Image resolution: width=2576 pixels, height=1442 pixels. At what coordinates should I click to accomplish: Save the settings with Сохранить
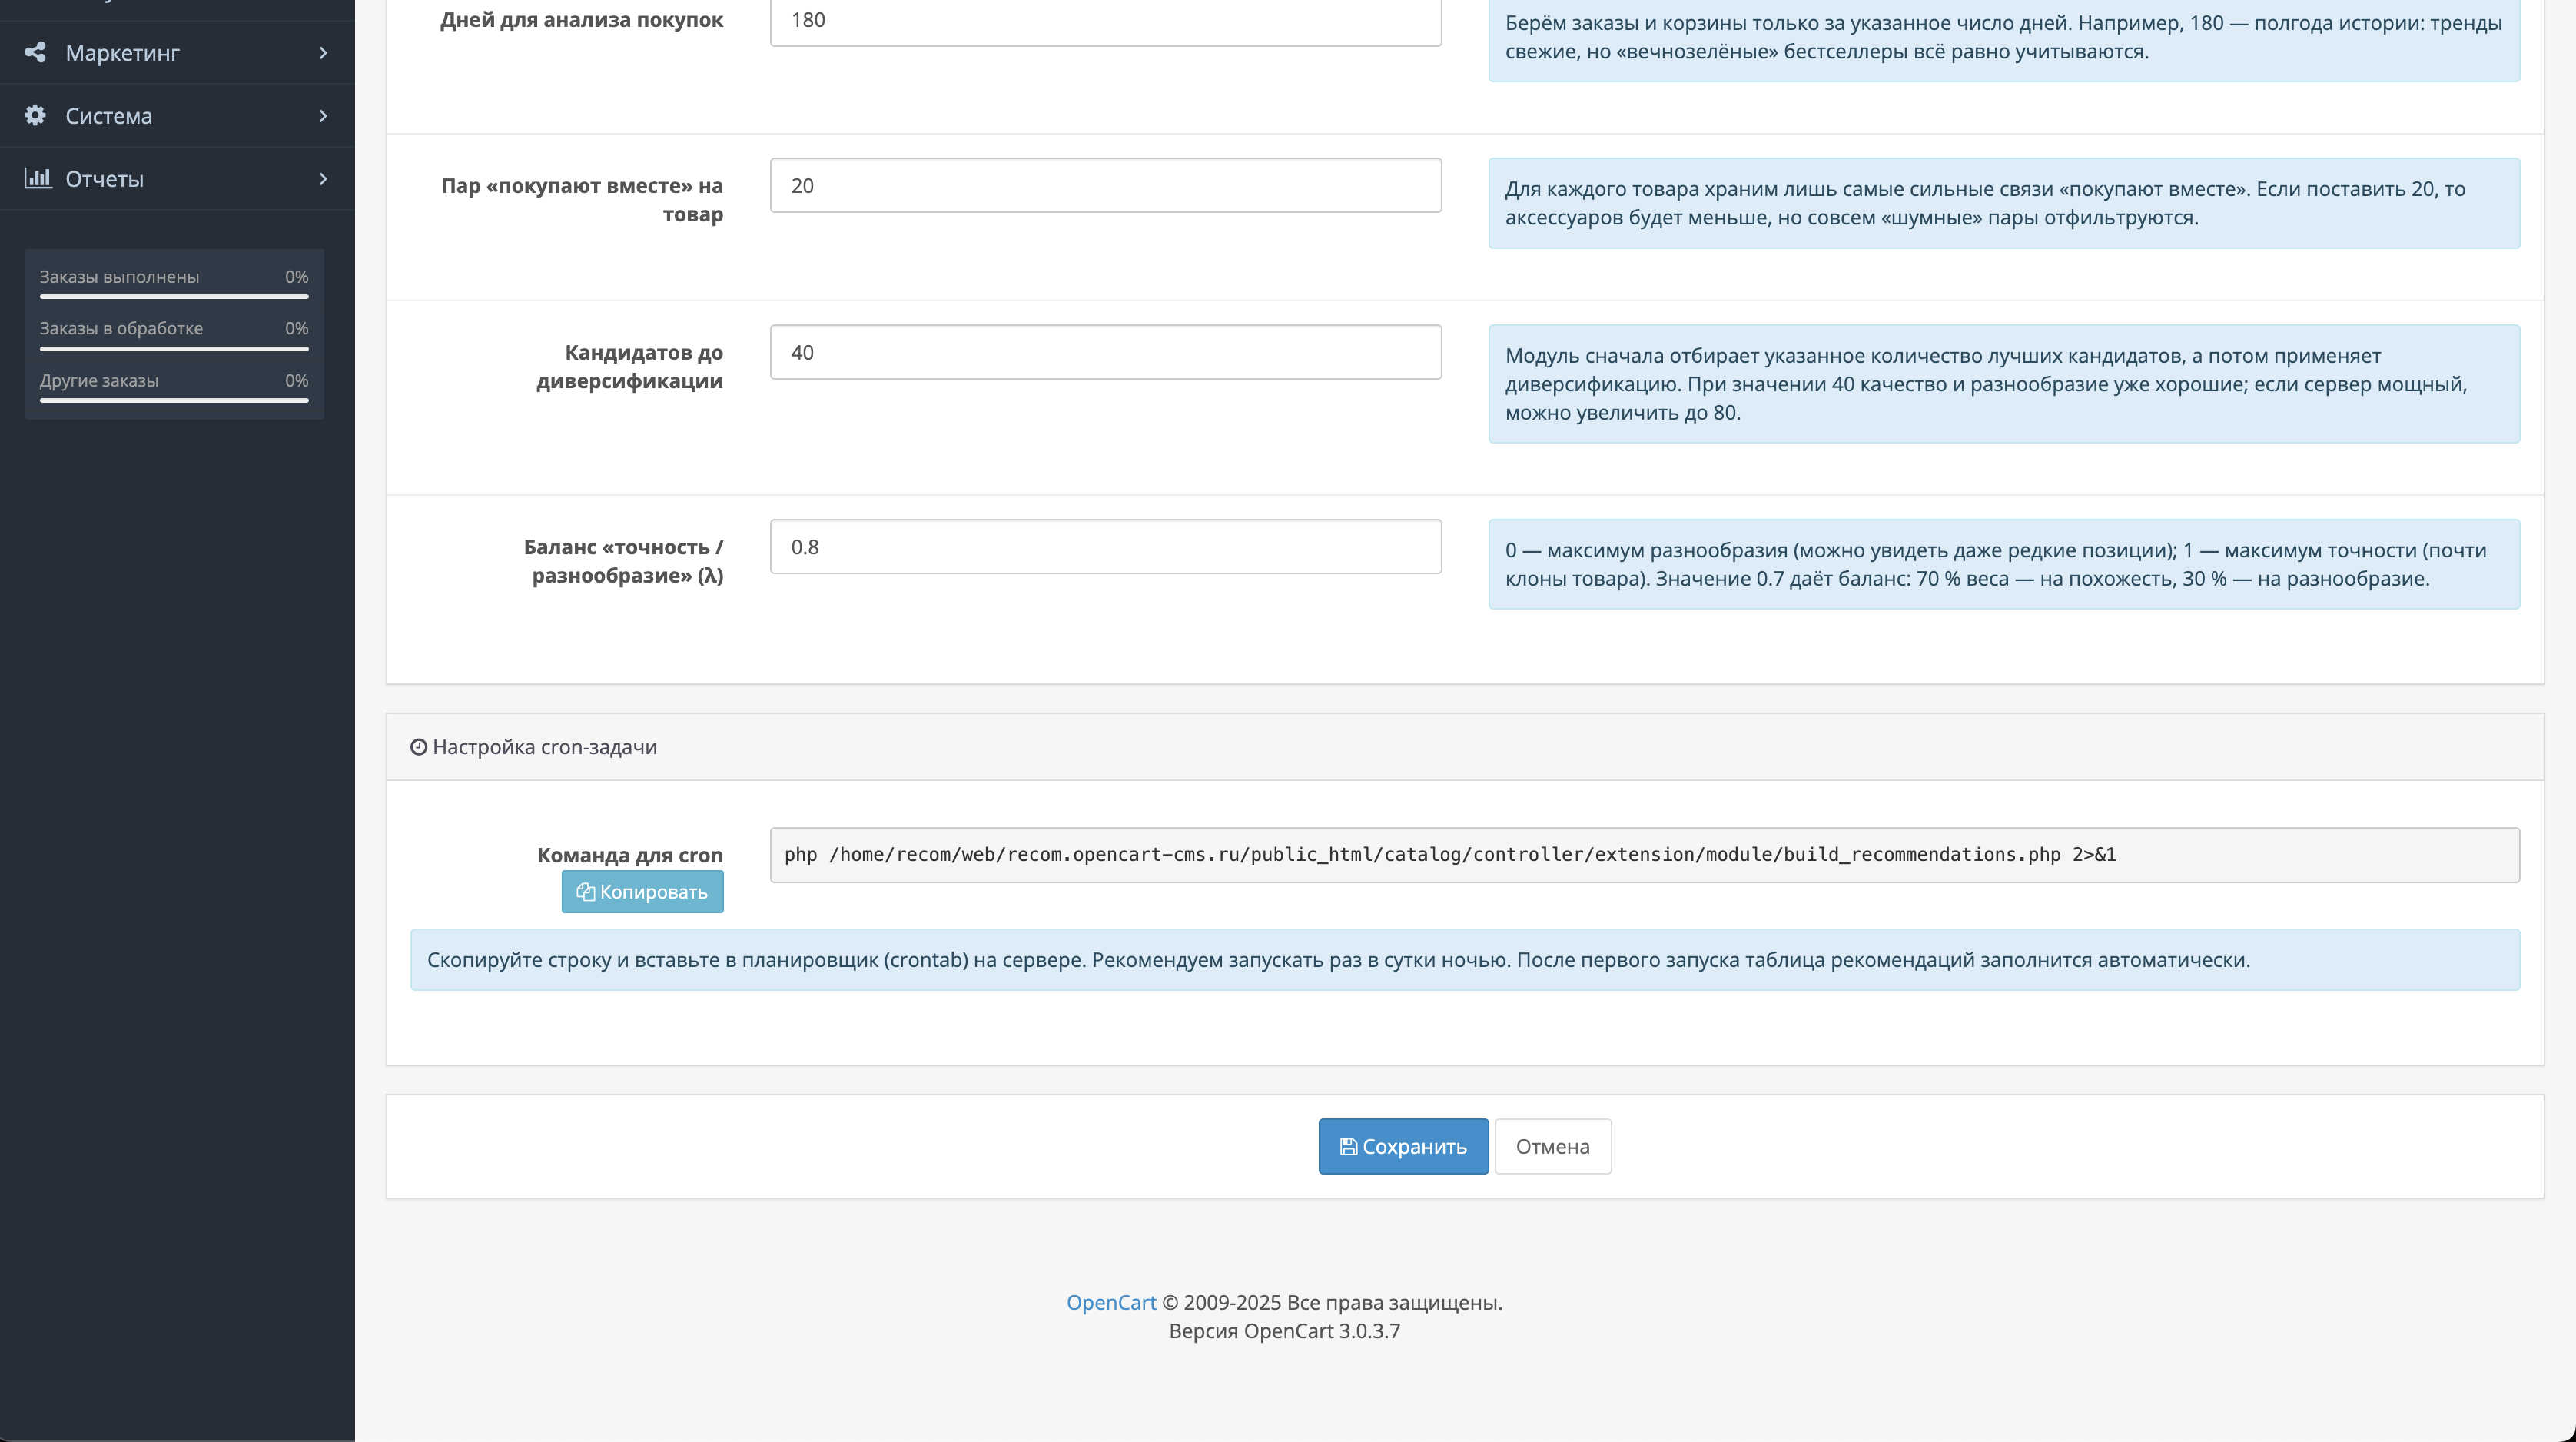pos(1403,1146)
